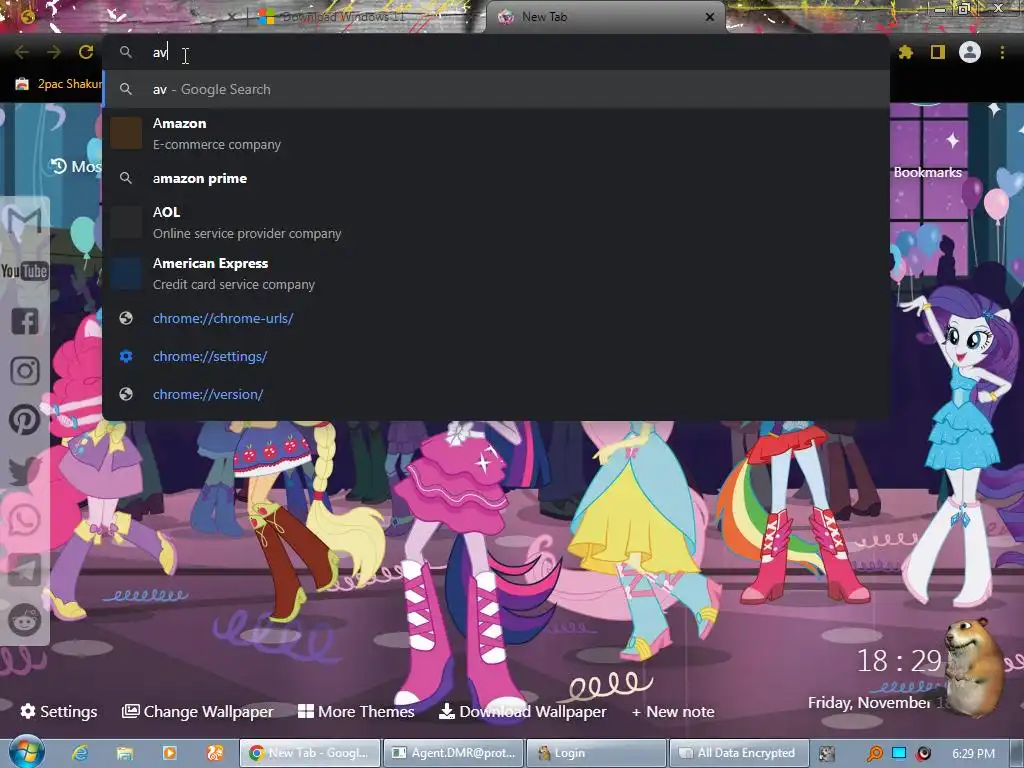Image resolution: width=1024 pixels, height=768 pixels.
Task: Click the Windows Start orb
Action: (x=27, y=752)
